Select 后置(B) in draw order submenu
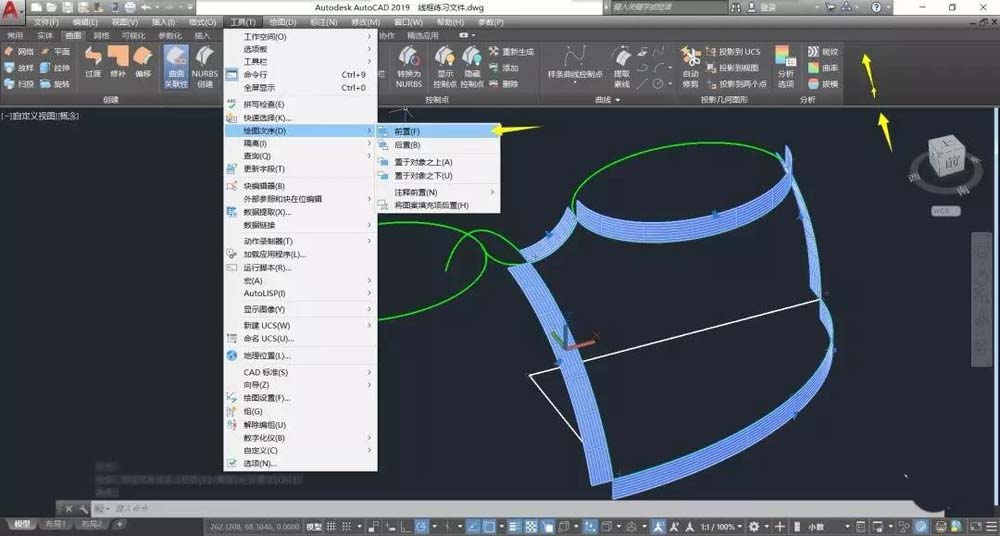Image resolution: width=1000 pixels, height=536 pixels. point(439,145)
